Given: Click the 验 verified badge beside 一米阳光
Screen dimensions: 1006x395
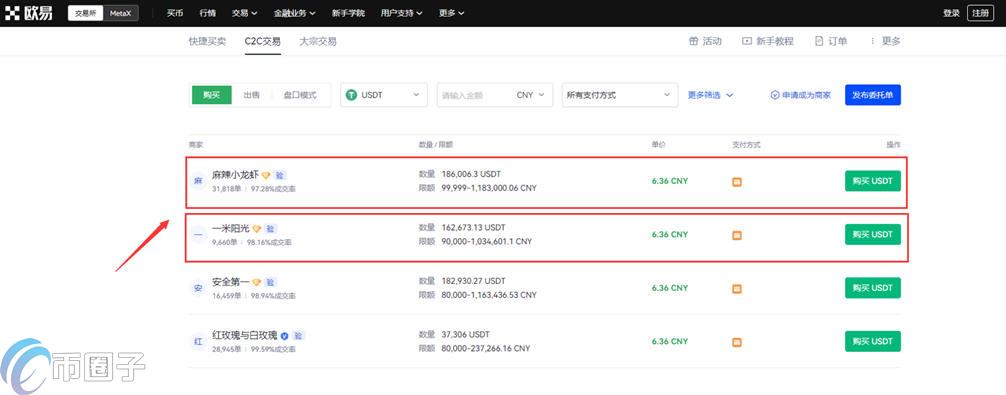Looking at the screenshot, I should (x=271, y=229).
